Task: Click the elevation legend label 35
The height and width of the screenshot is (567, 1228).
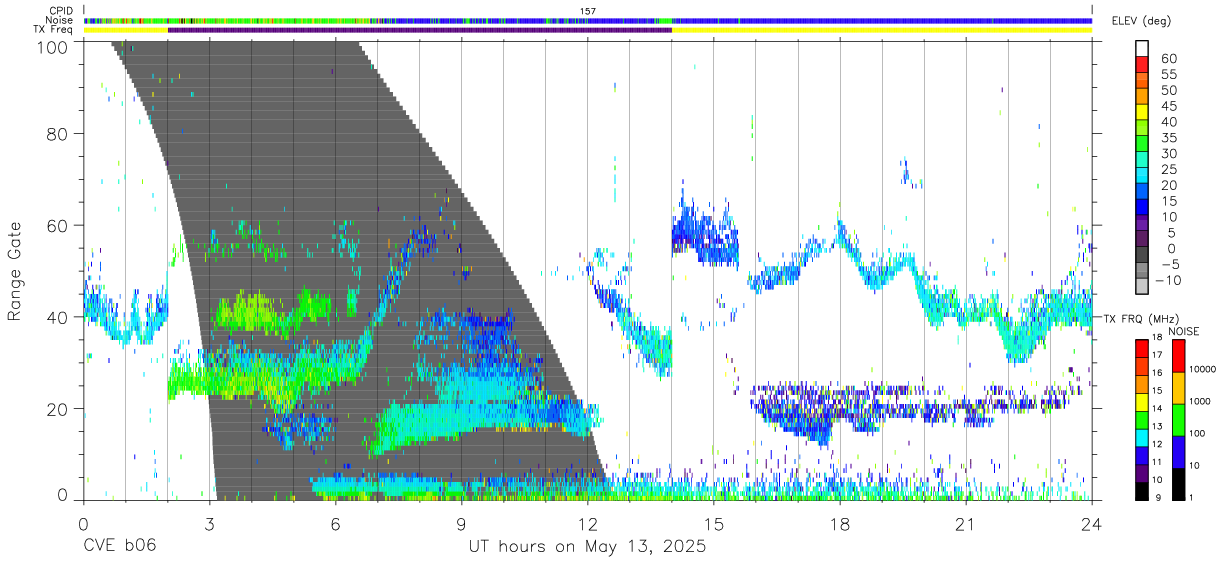Action: click(x=1167, y=137)
